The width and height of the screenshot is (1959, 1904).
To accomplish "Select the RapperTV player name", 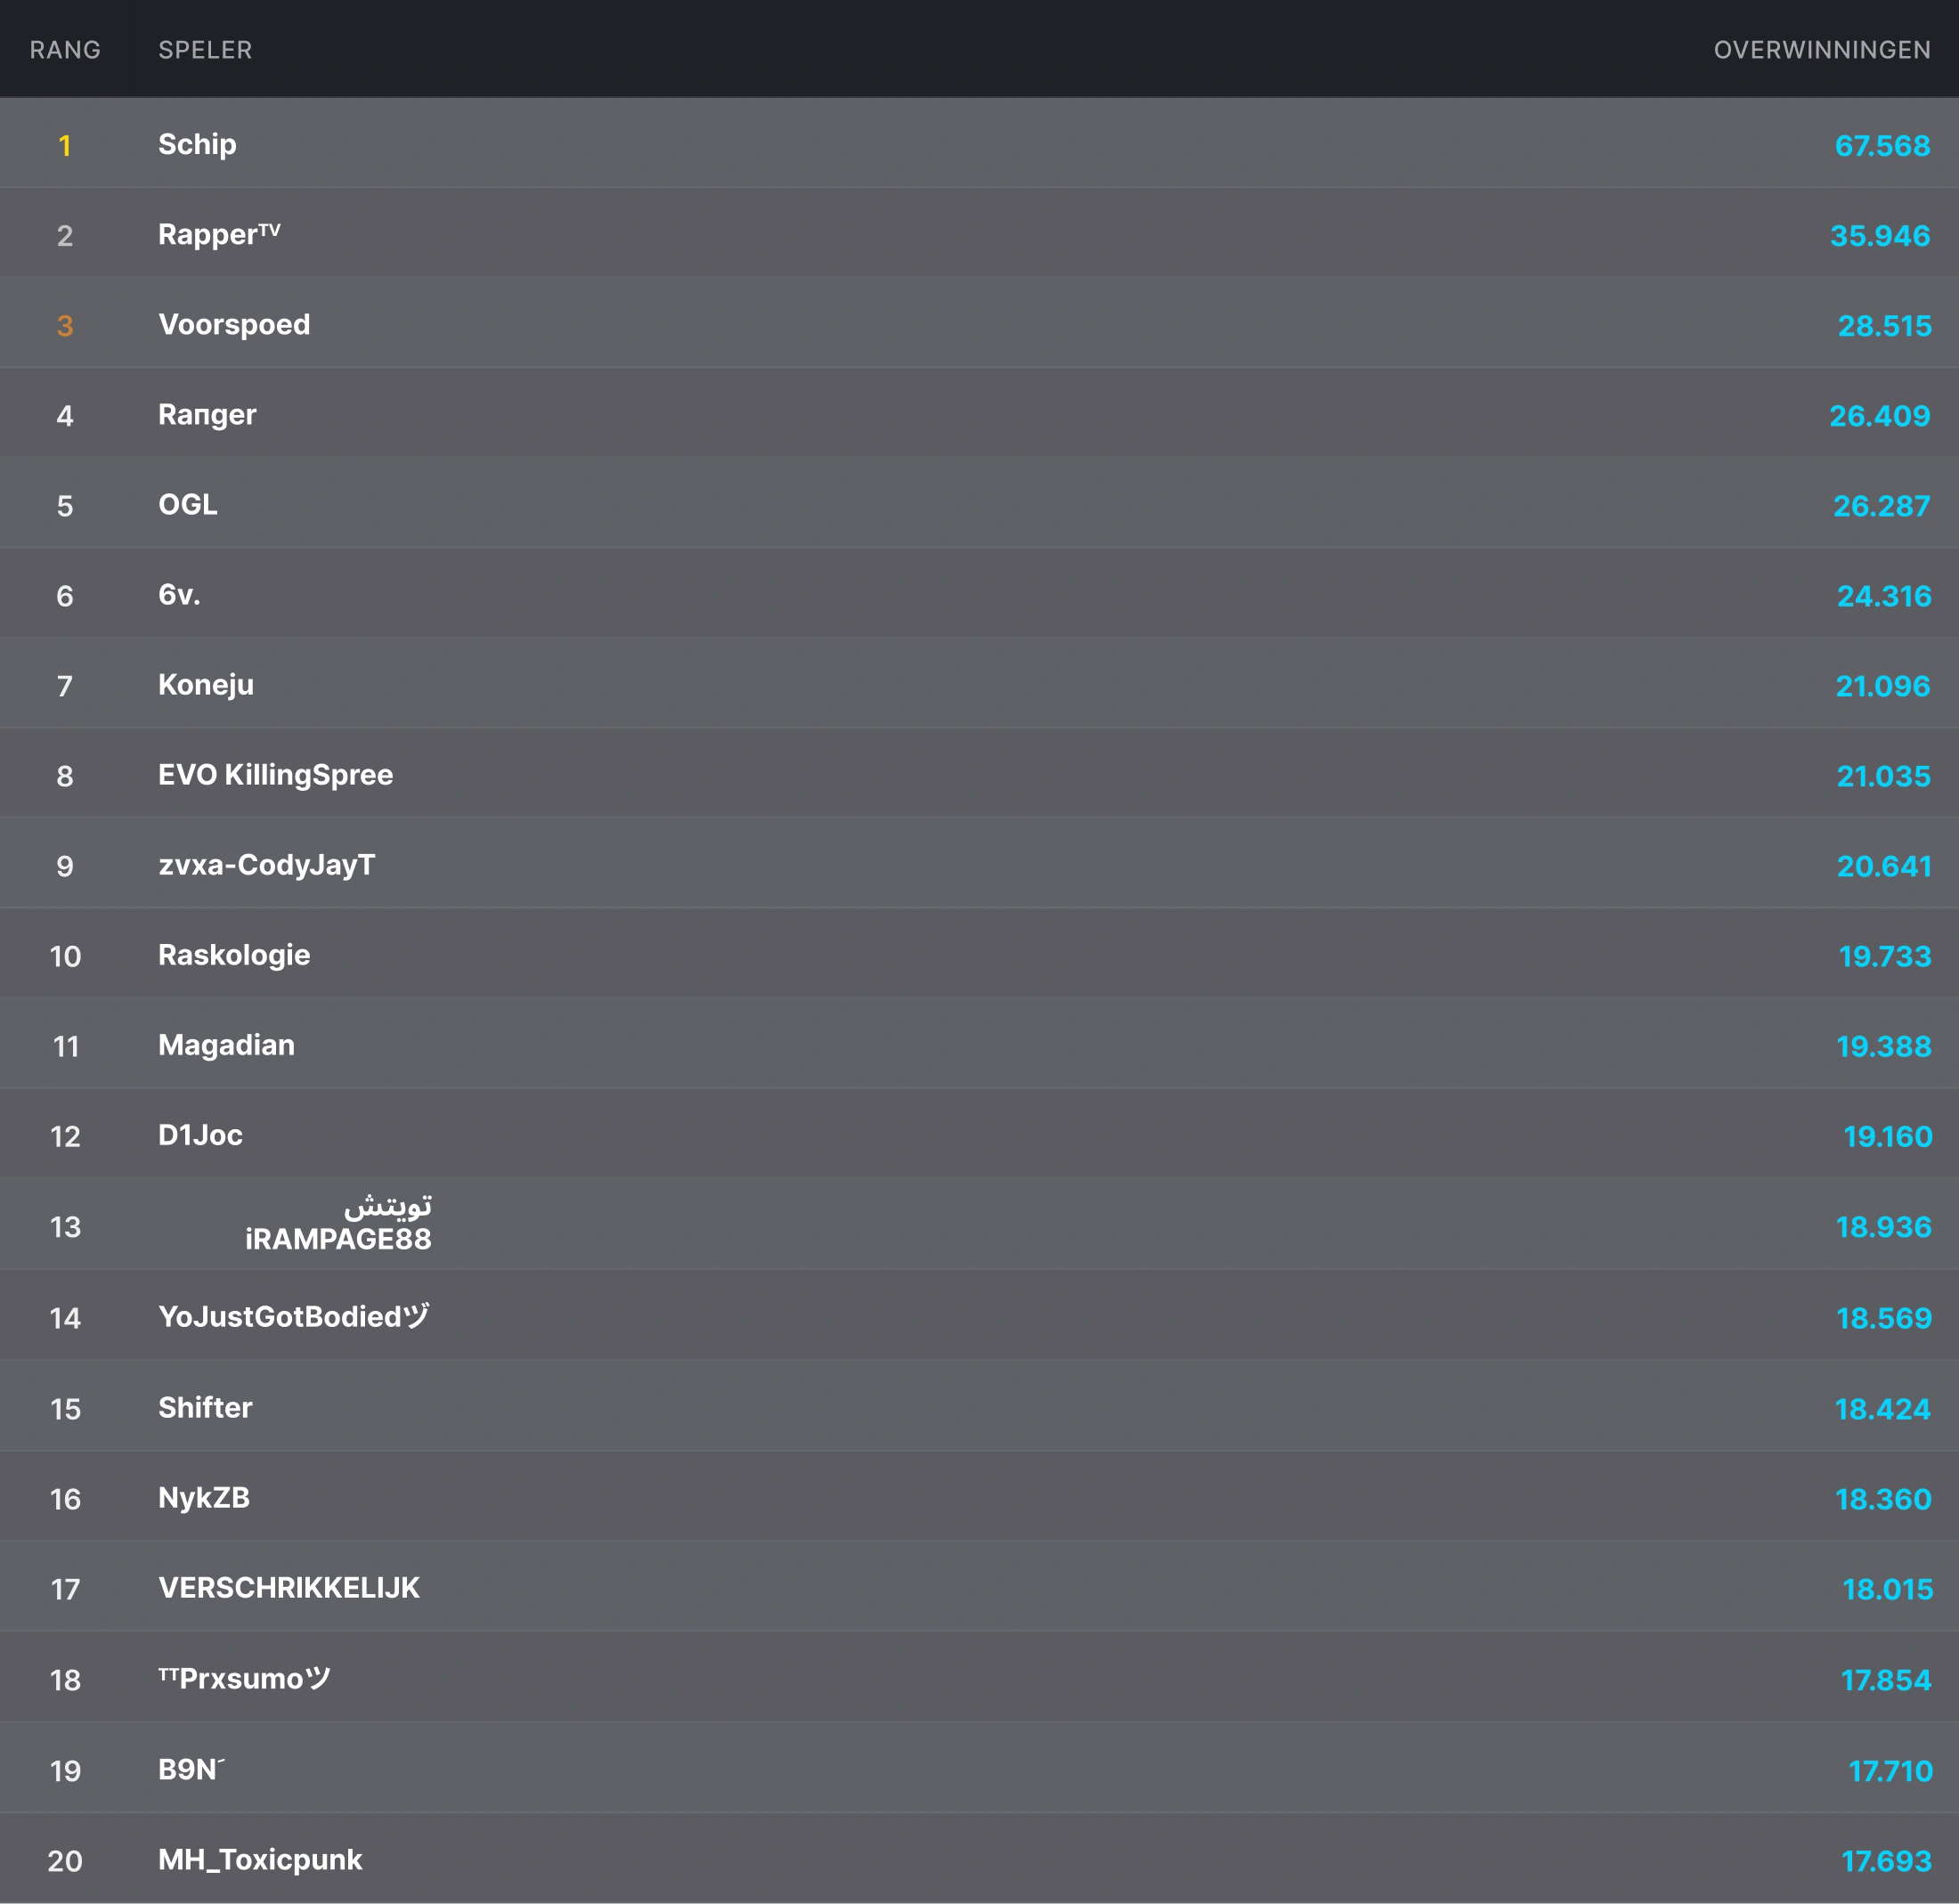I will [x=219, y=235].
